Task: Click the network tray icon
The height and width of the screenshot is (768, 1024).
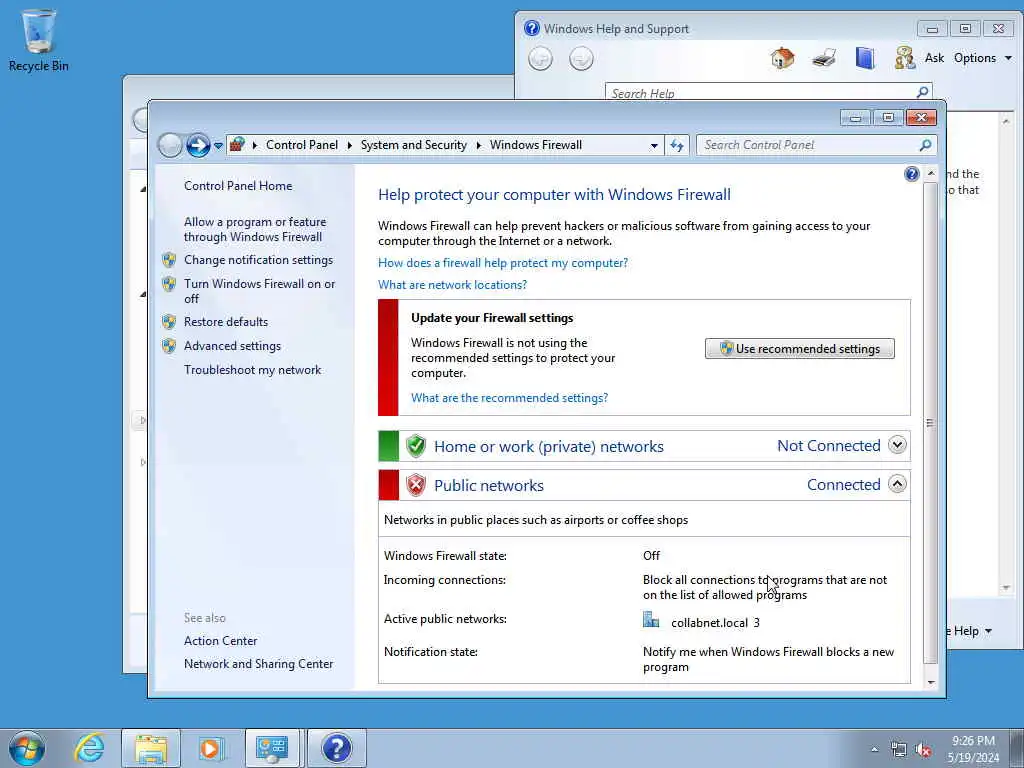Action: [899, 750]
